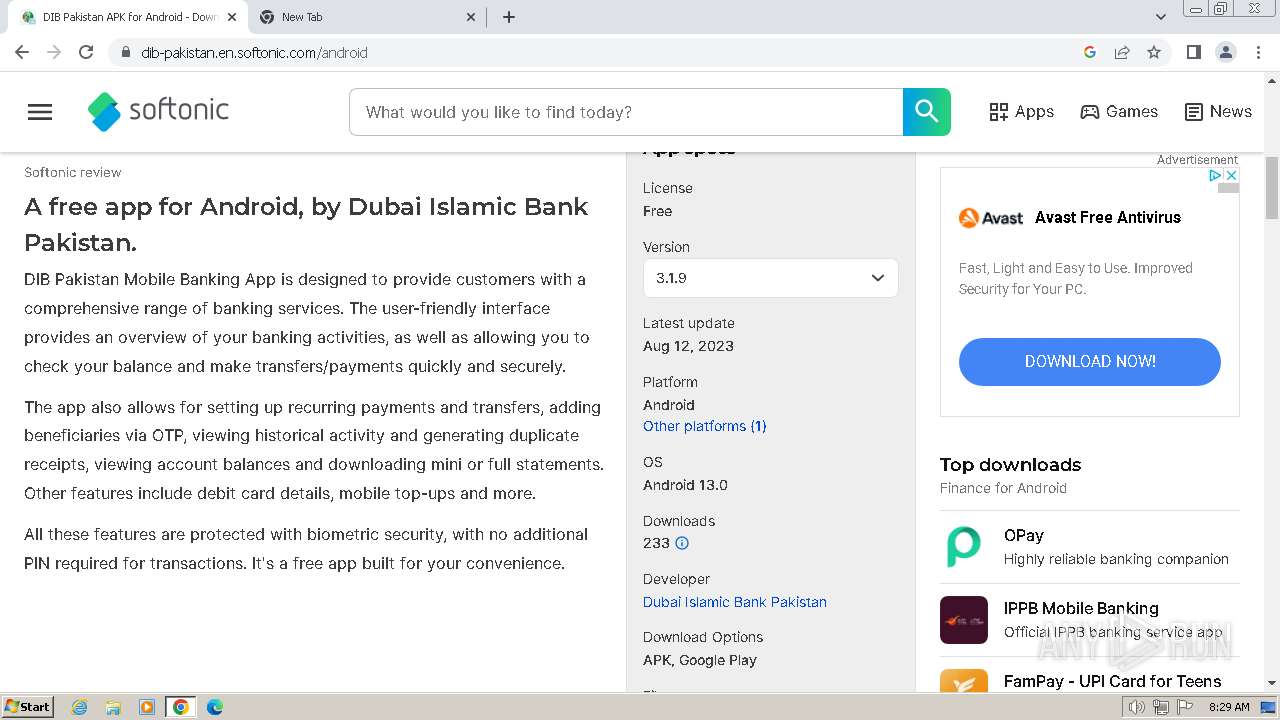Open the OPay app title
Image resolution: width=1280 pixels, height=720 pixels.
pos(1024,535)
